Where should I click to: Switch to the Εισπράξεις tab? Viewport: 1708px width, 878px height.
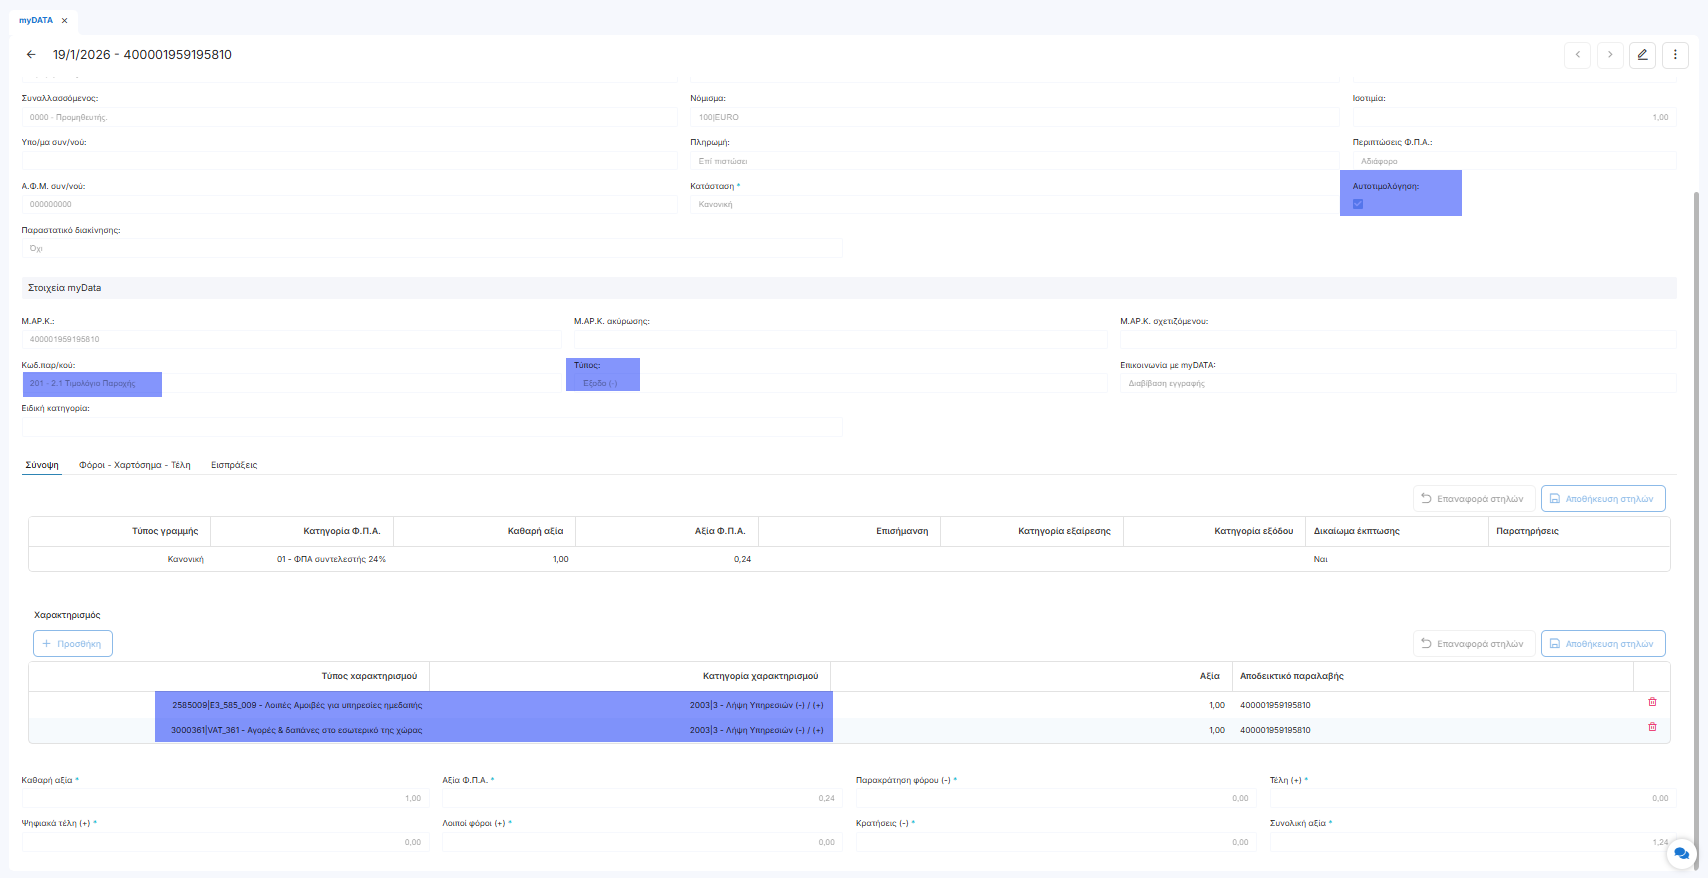click(x=234, y=465)
